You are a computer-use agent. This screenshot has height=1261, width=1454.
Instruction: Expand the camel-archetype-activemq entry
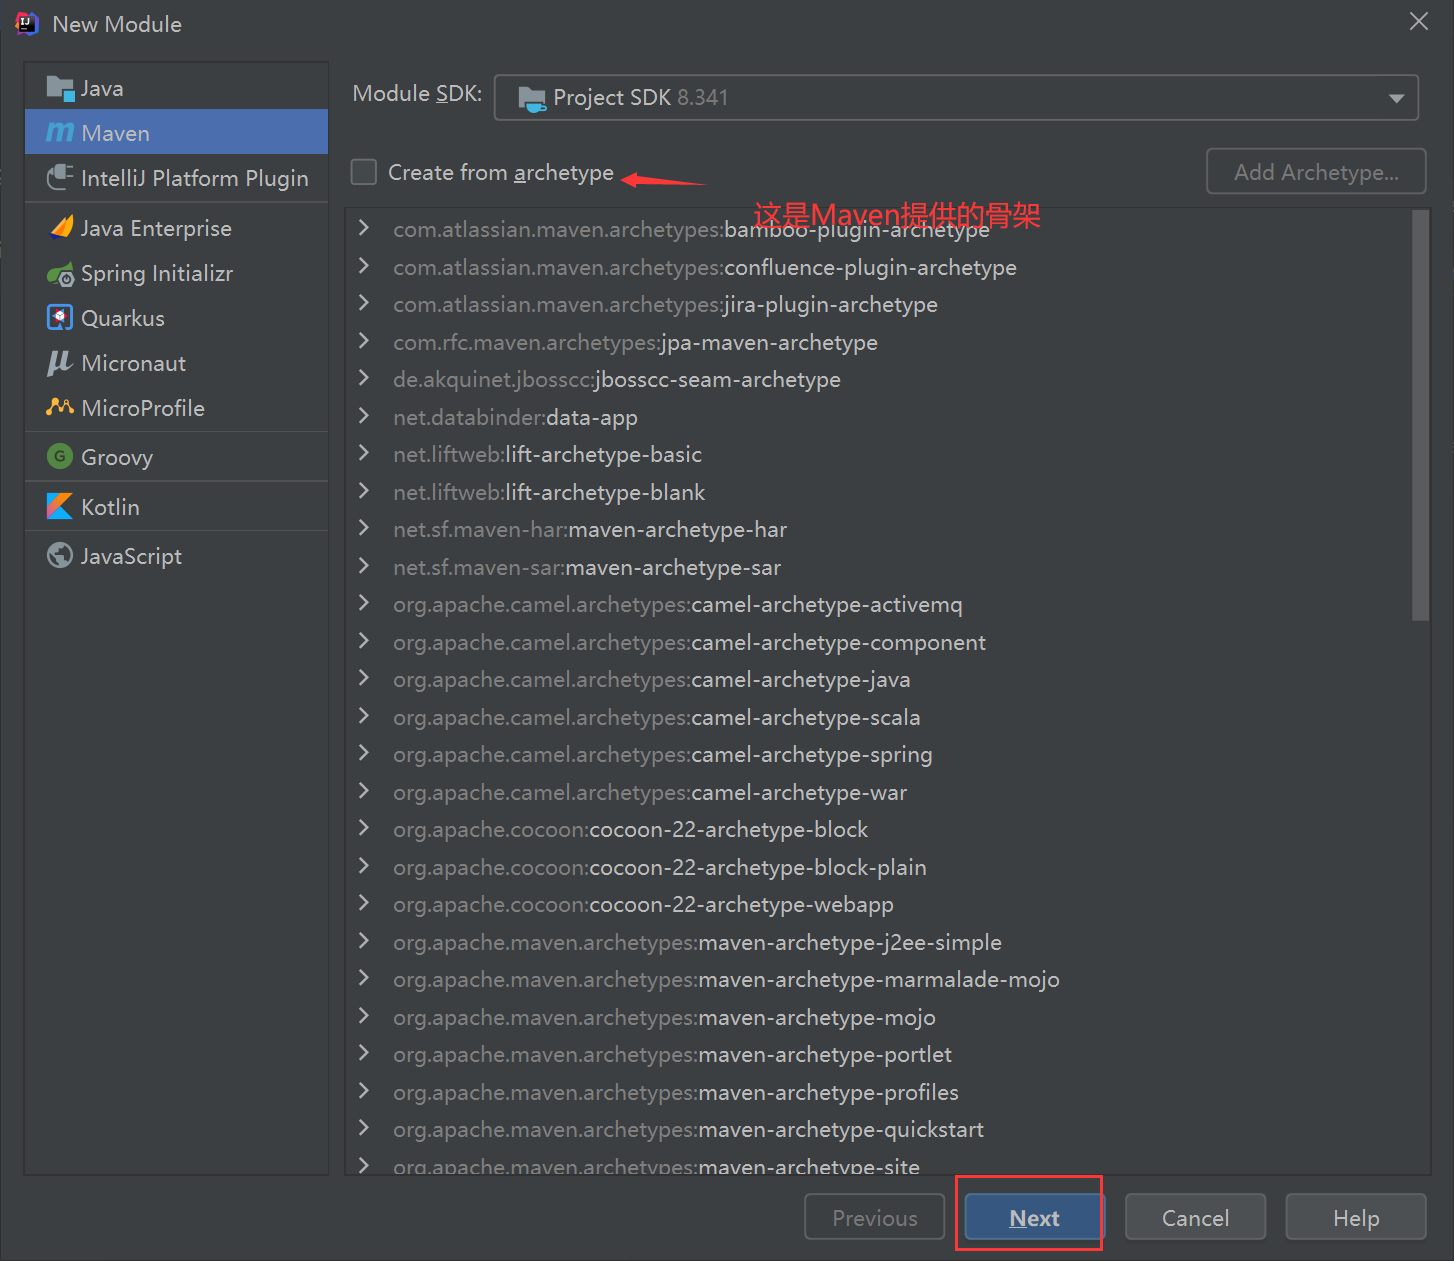364,603
